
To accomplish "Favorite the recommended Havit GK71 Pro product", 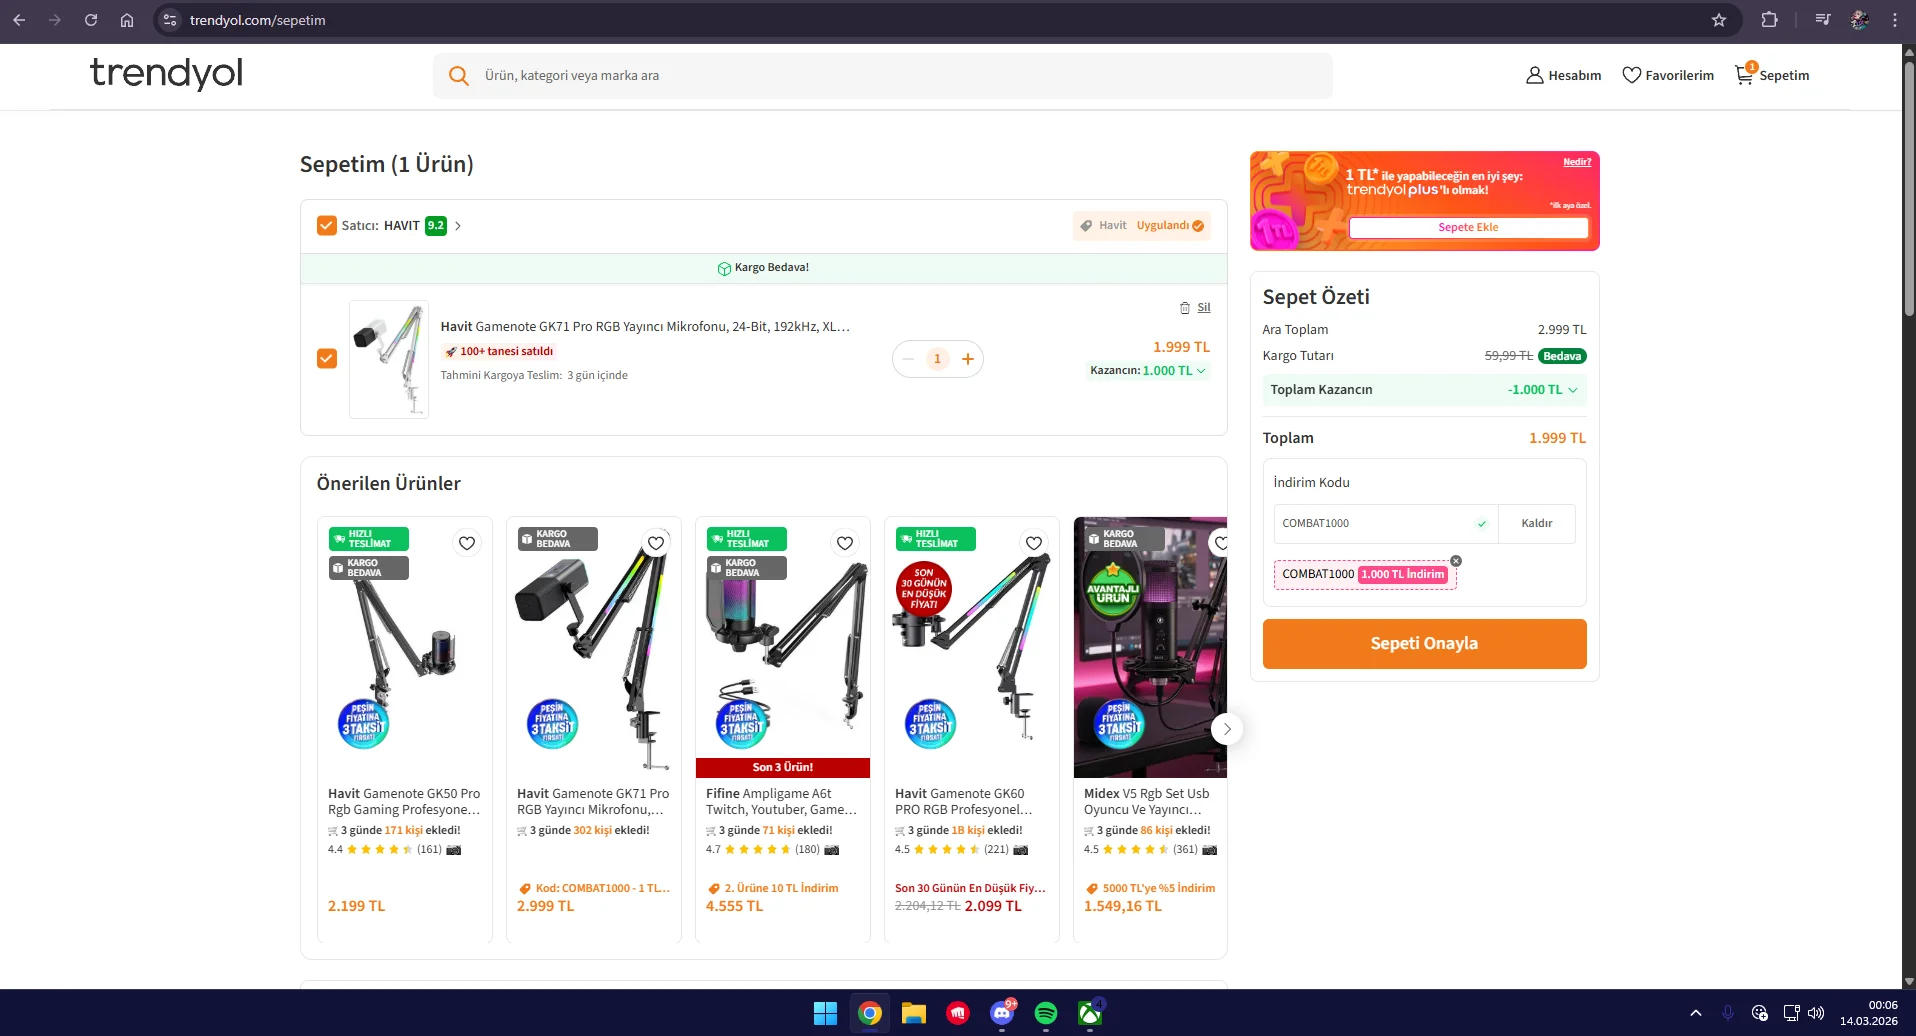I will tap(656, 543).
